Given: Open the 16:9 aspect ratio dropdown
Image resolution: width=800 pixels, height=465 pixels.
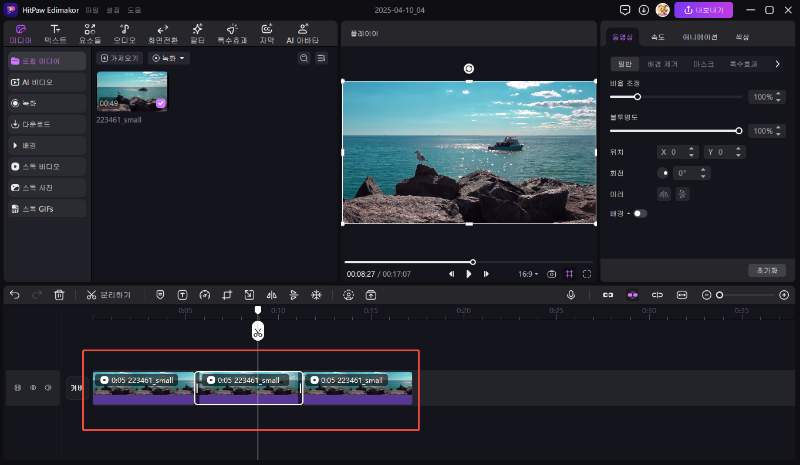Looking at the screenshot, I should [528, 273].
